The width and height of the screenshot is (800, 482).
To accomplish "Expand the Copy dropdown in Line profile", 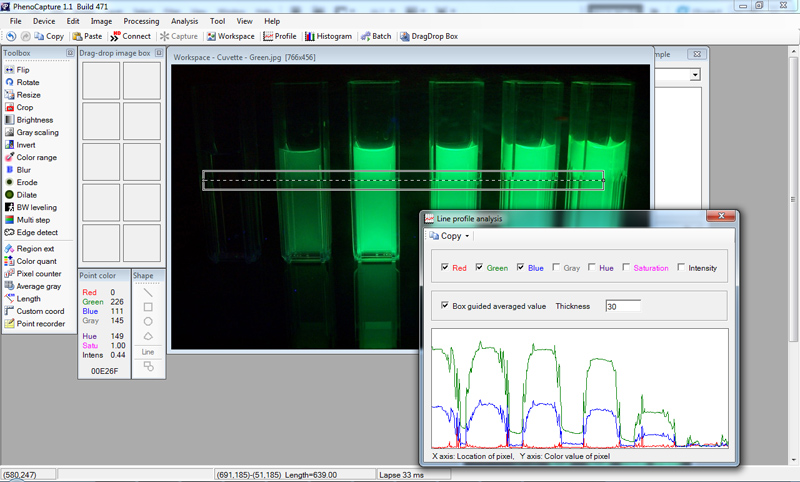I will point(467,237).
